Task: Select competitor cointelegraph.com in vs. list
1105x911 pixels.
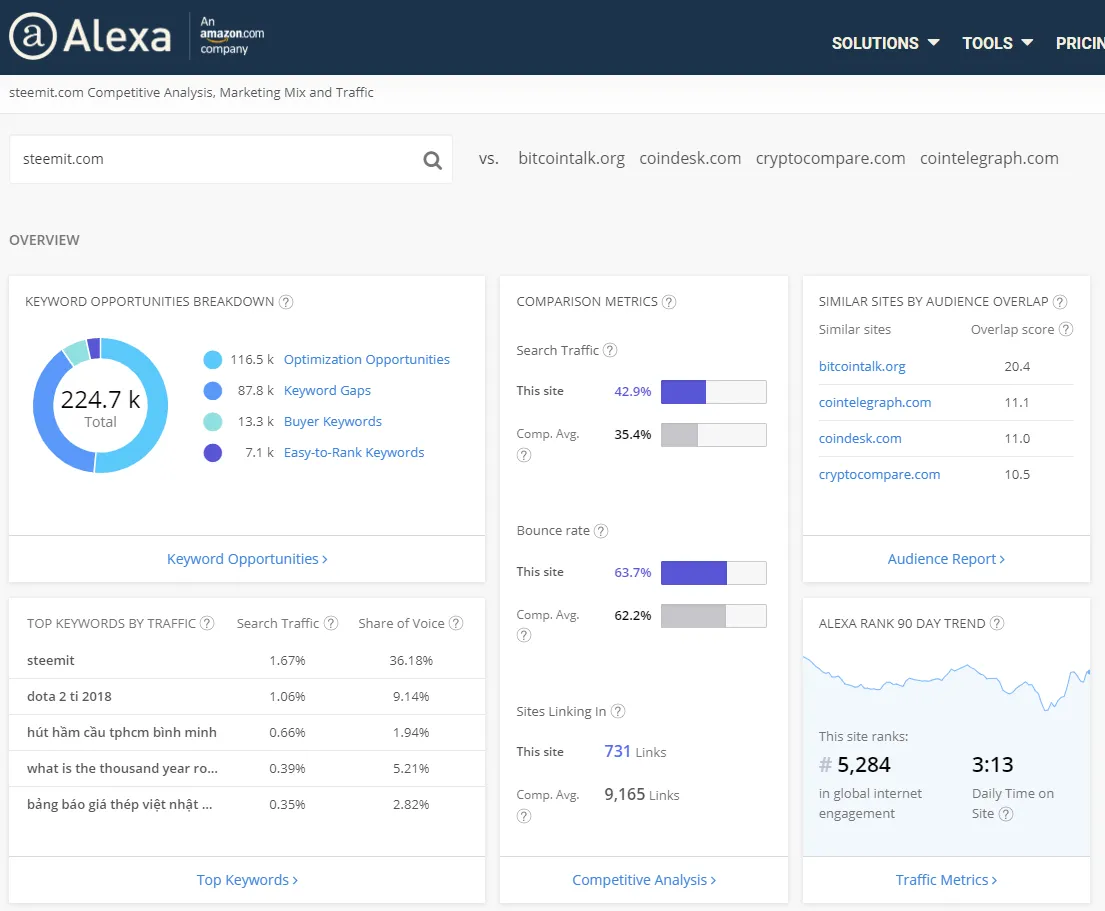Action: (x=989, y=159)
